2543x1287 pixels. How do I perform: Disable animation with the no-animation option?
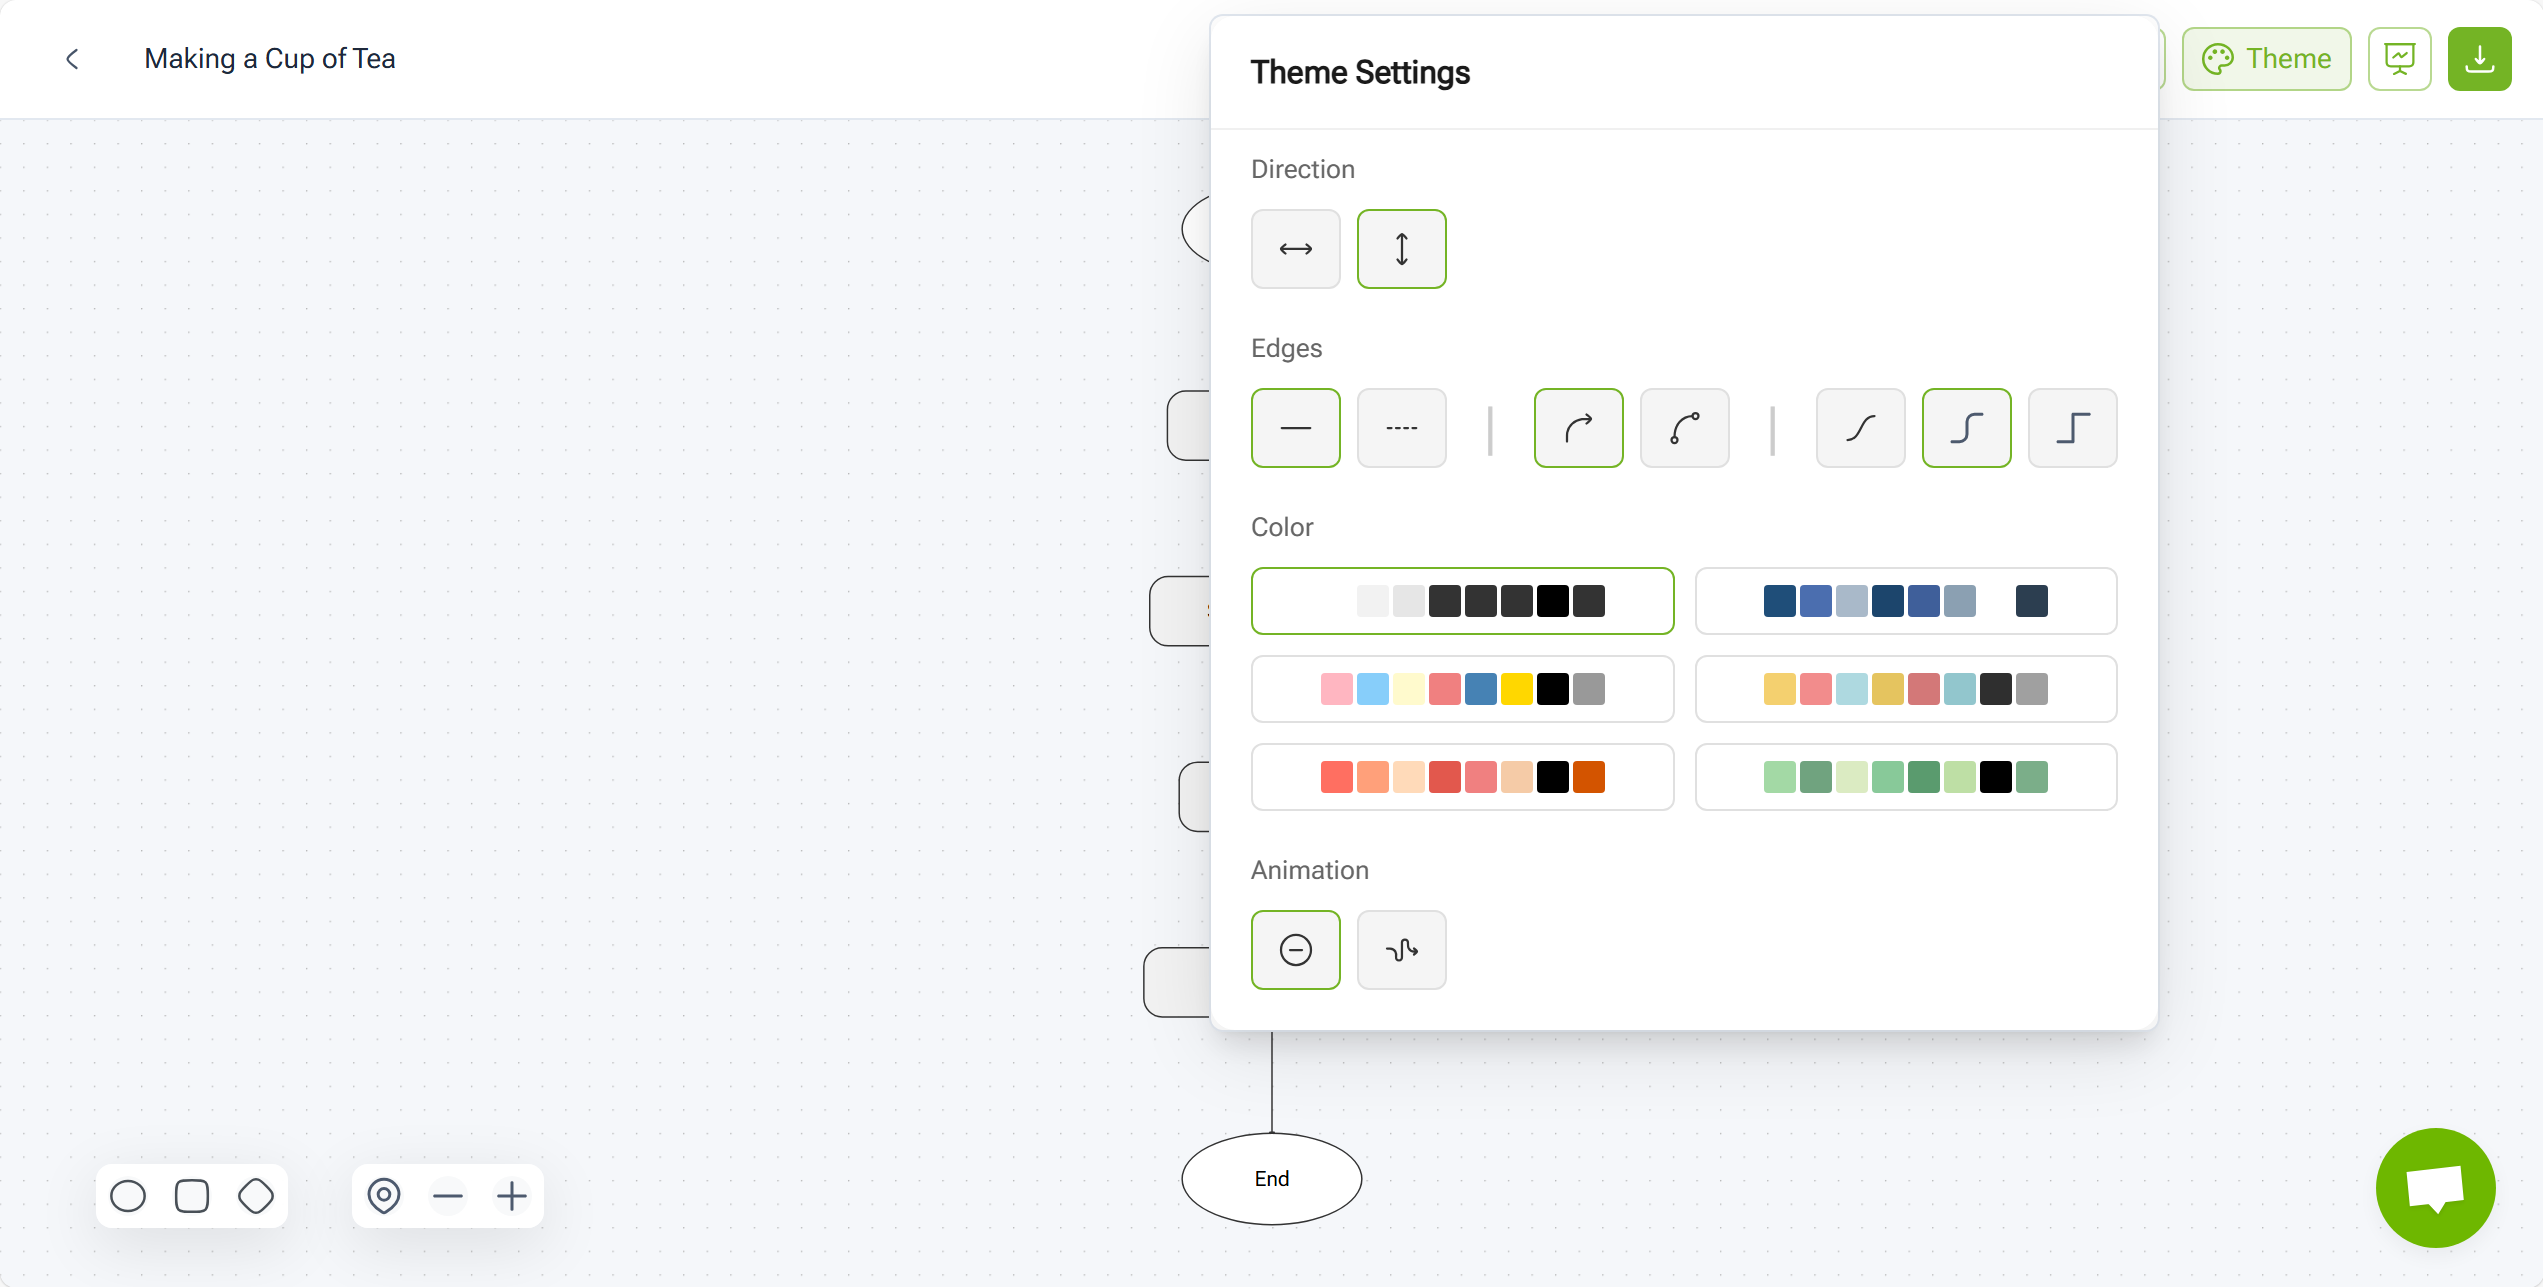[1296, 950]
